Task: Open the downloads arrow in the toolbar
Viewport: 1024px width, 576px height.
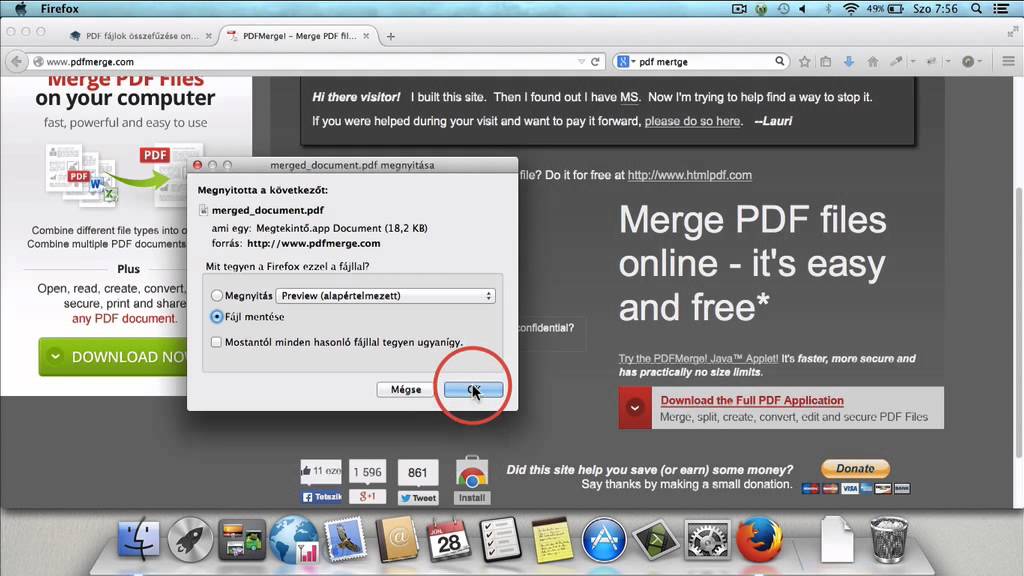Action: [x=848, y=61]
